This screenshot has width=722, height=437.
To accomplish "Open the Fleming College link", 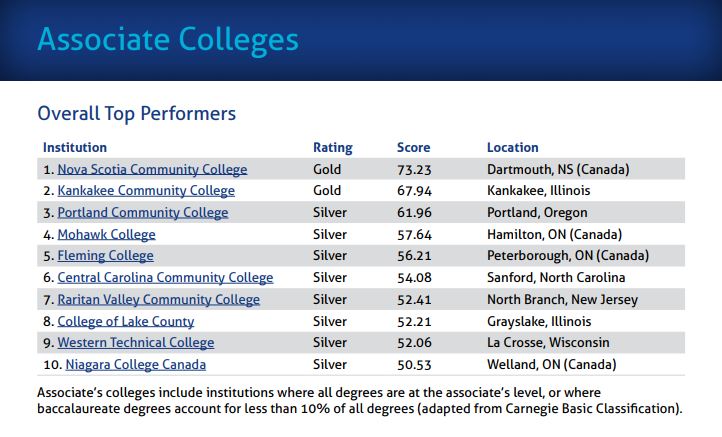I will pos(104,256).
